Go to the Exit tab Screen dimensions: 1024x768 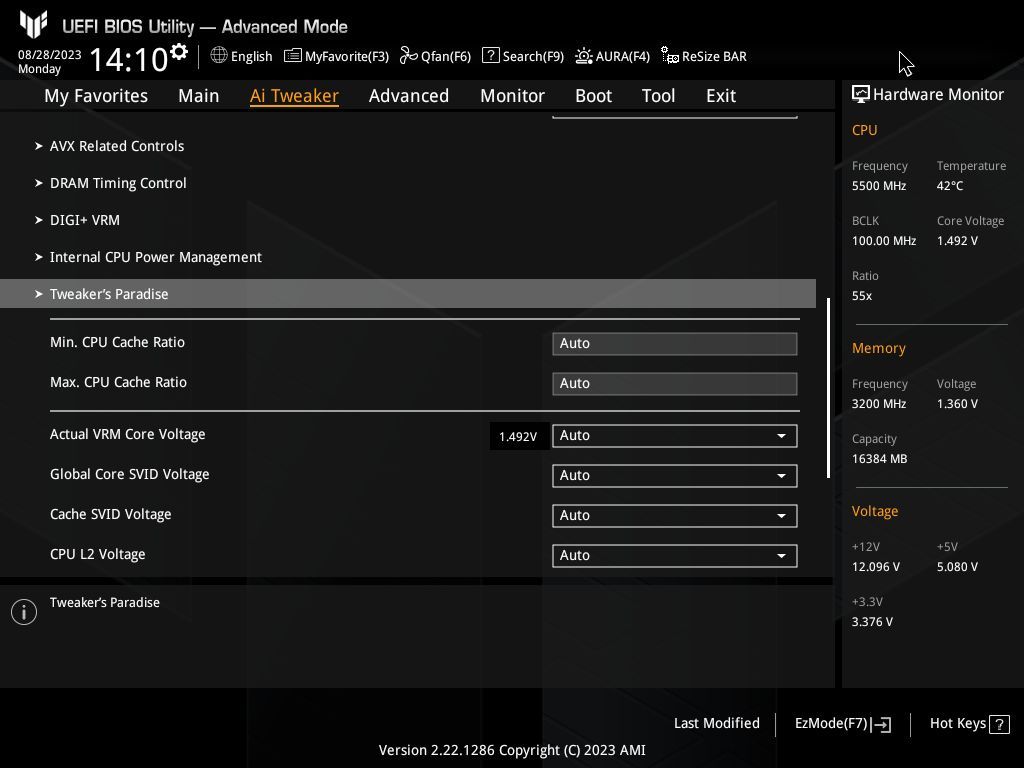pos(721,95)
